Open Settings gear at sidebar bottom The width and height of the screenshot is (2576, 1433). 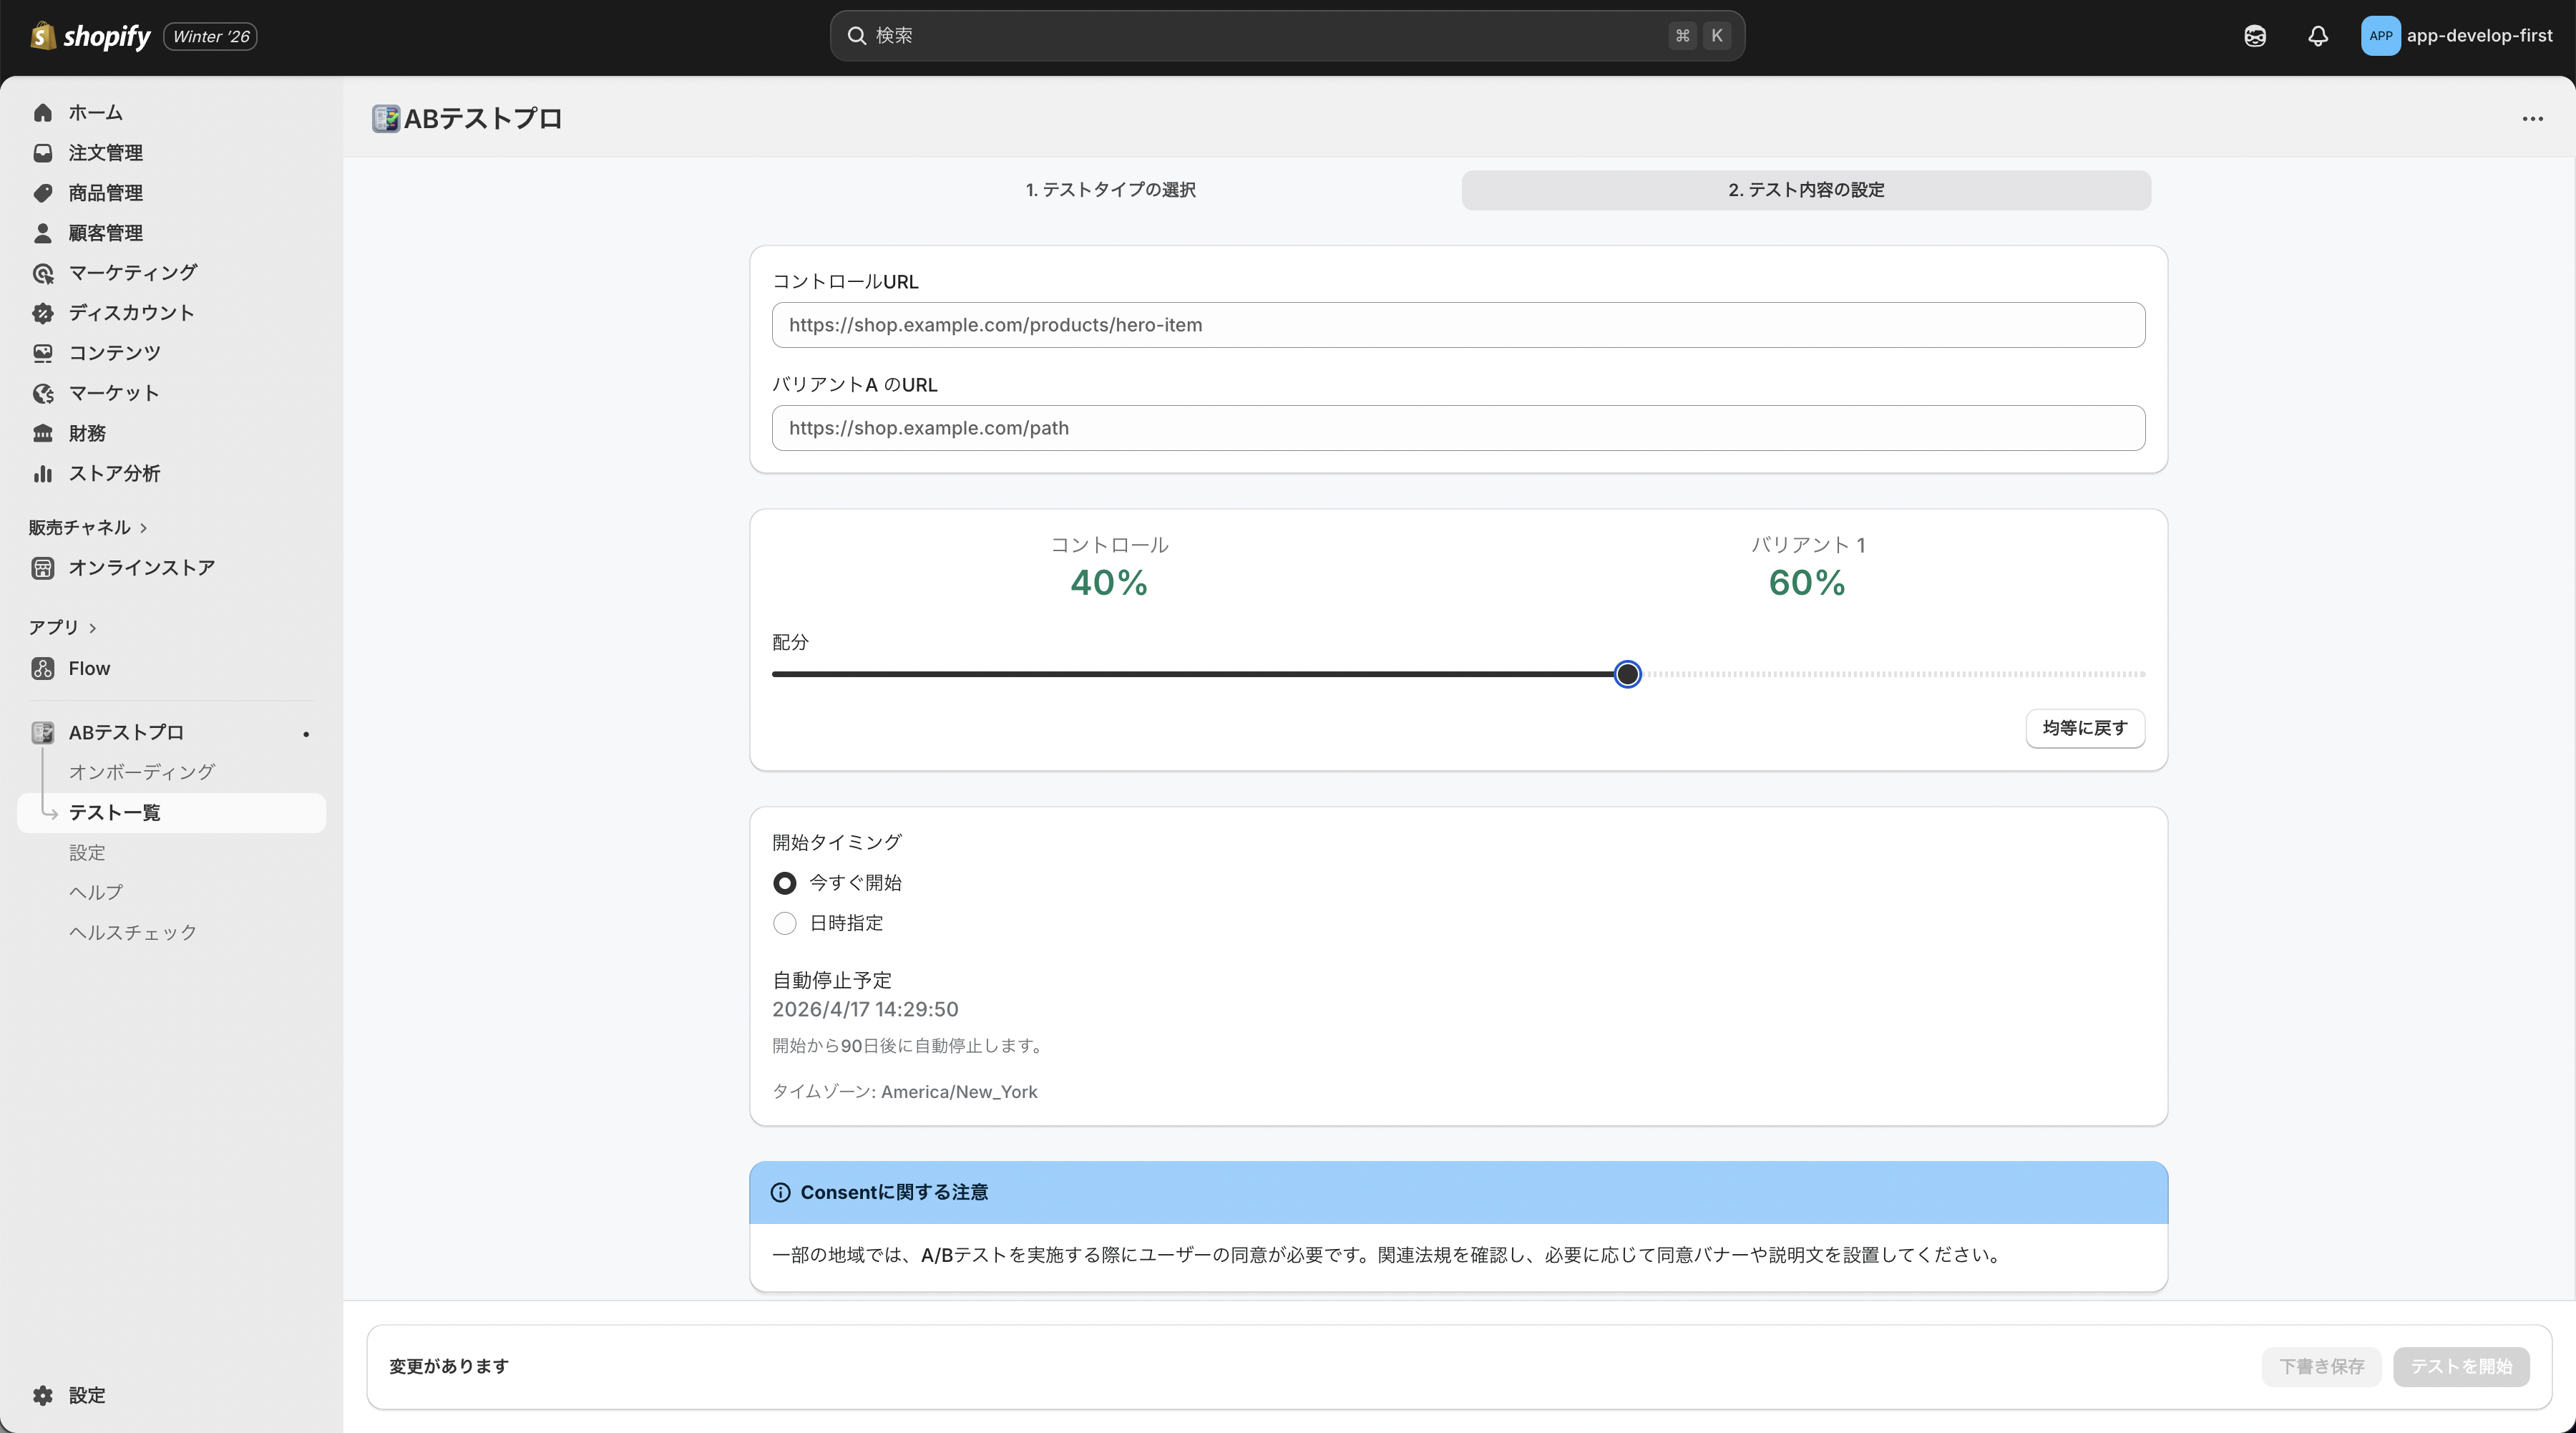coord(42,1395)
